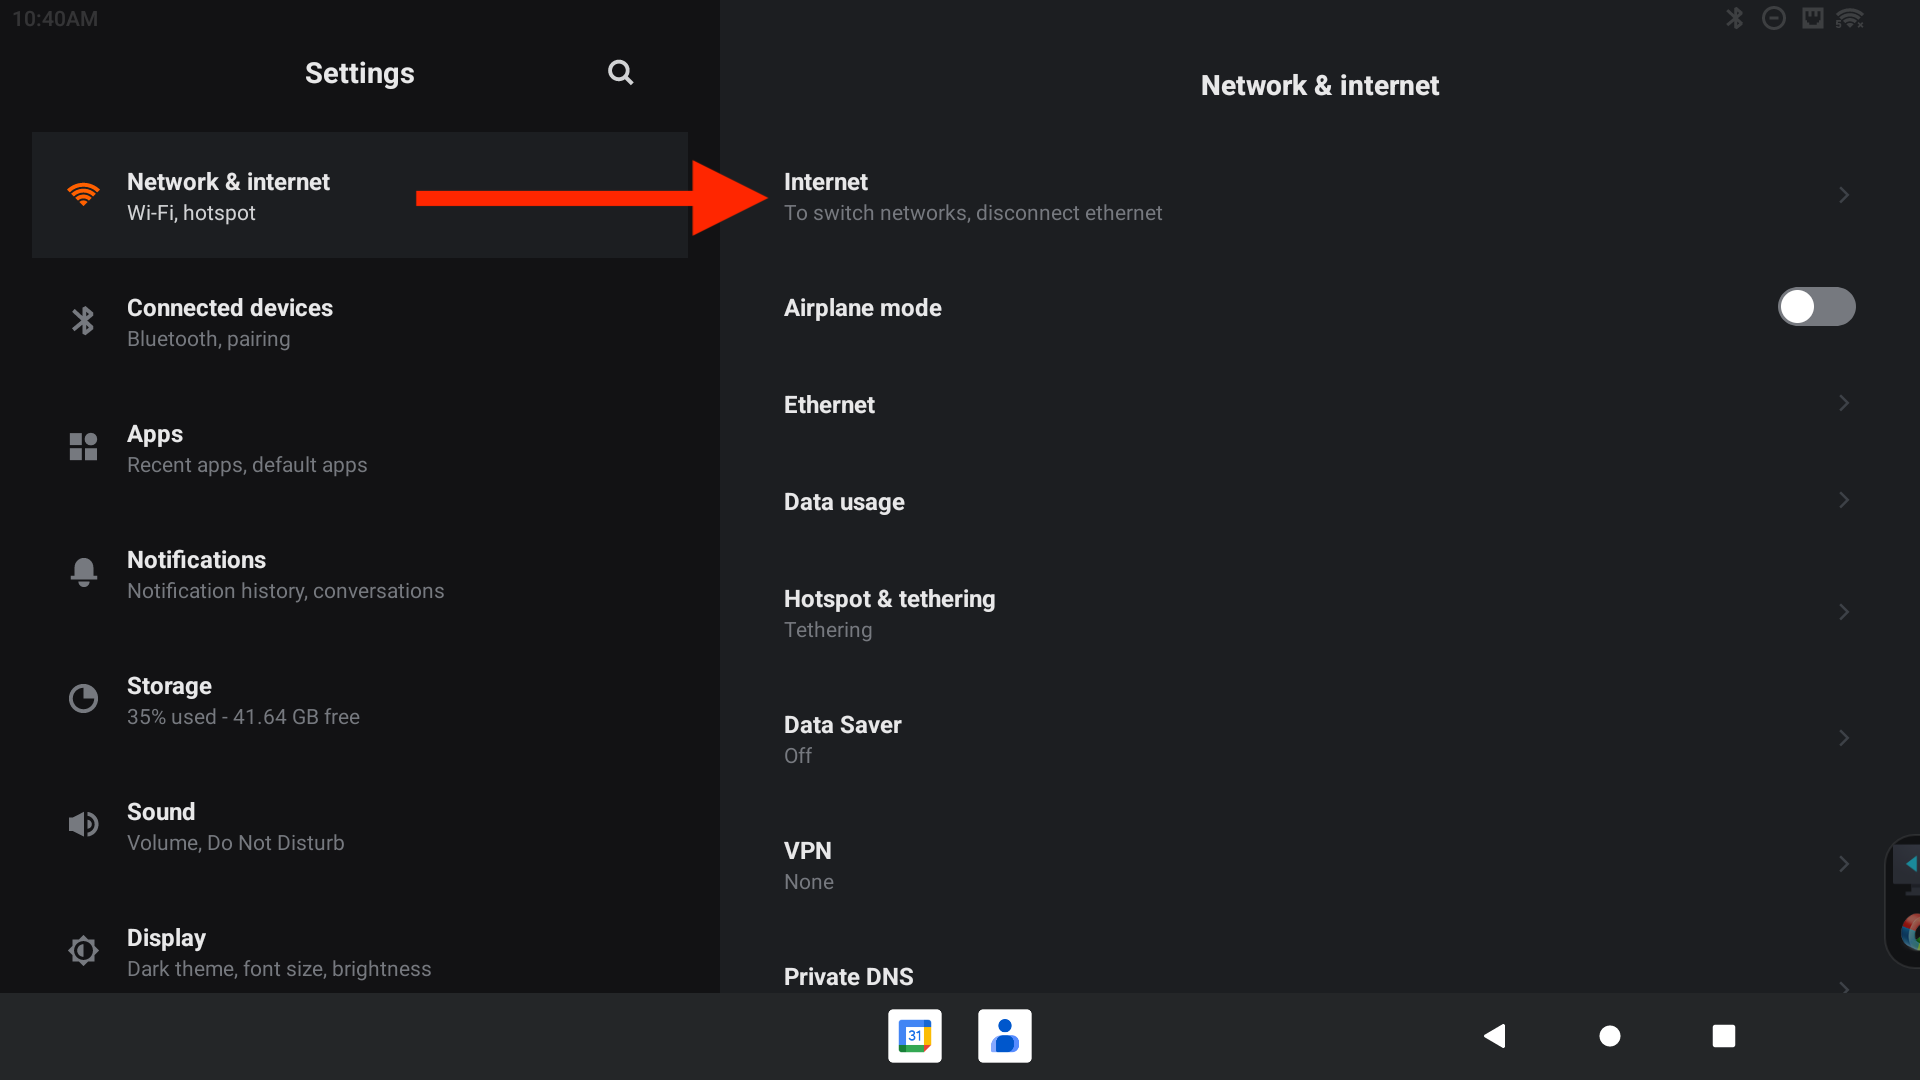Click the Ethernet row chevron arrow
Viewport: 1920px width, 1080px height.
(1843, 403)
